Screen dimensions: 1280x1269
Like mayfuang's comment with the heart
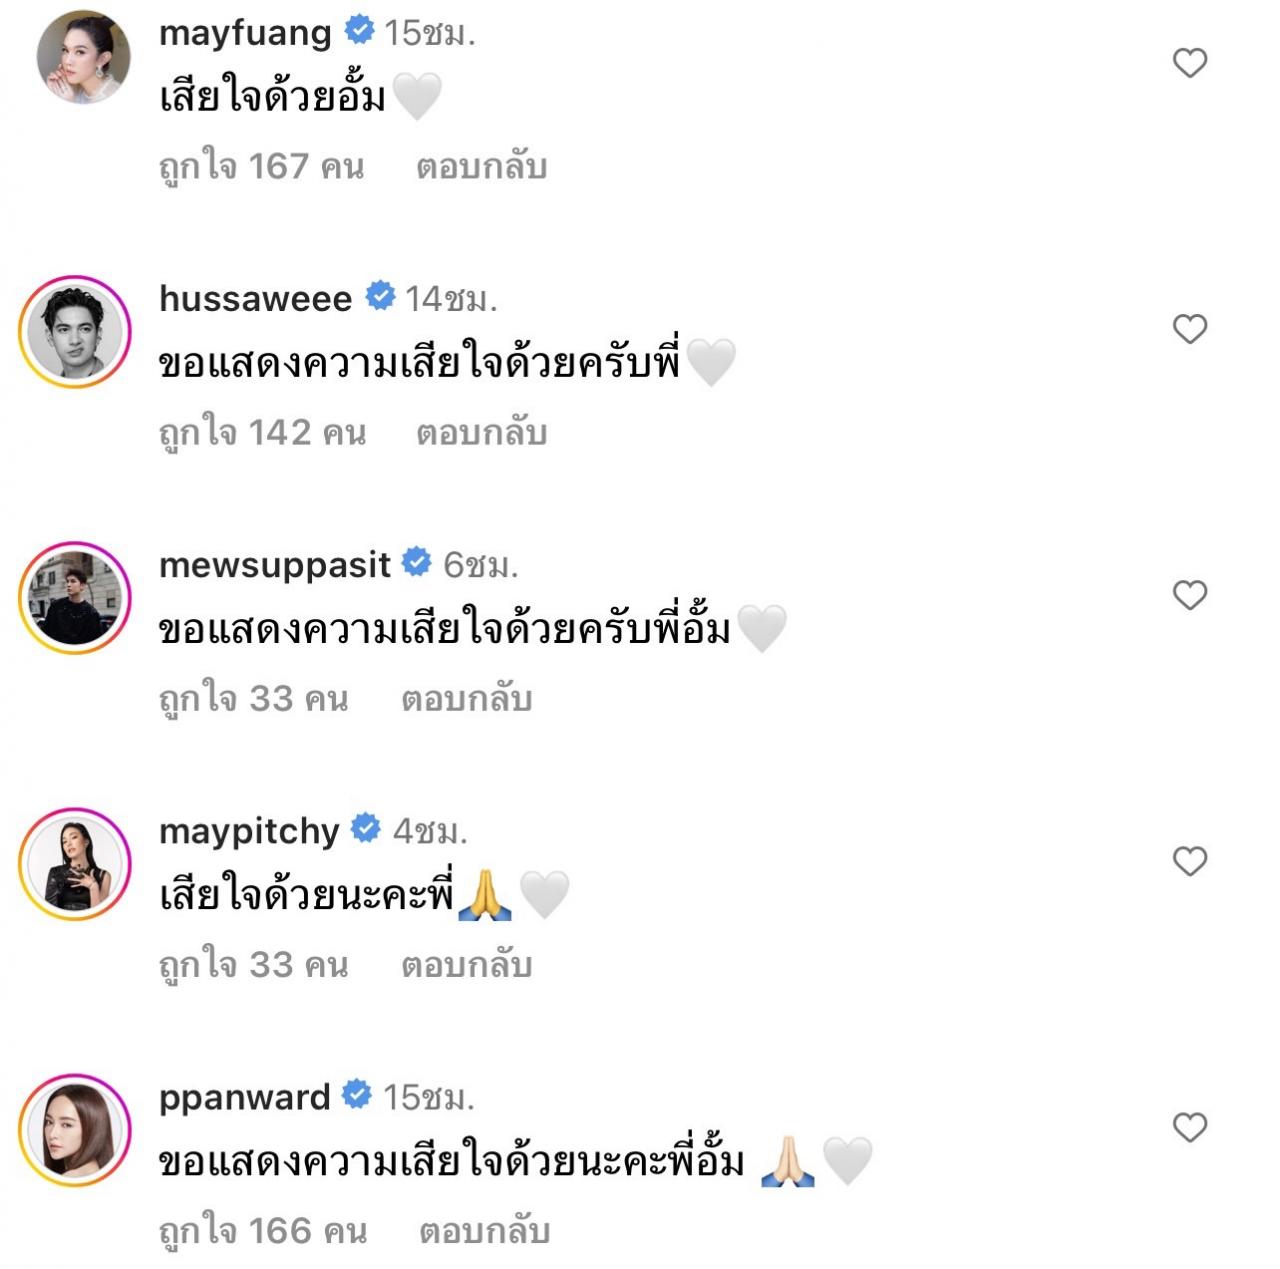click(x=1189, y=63)
